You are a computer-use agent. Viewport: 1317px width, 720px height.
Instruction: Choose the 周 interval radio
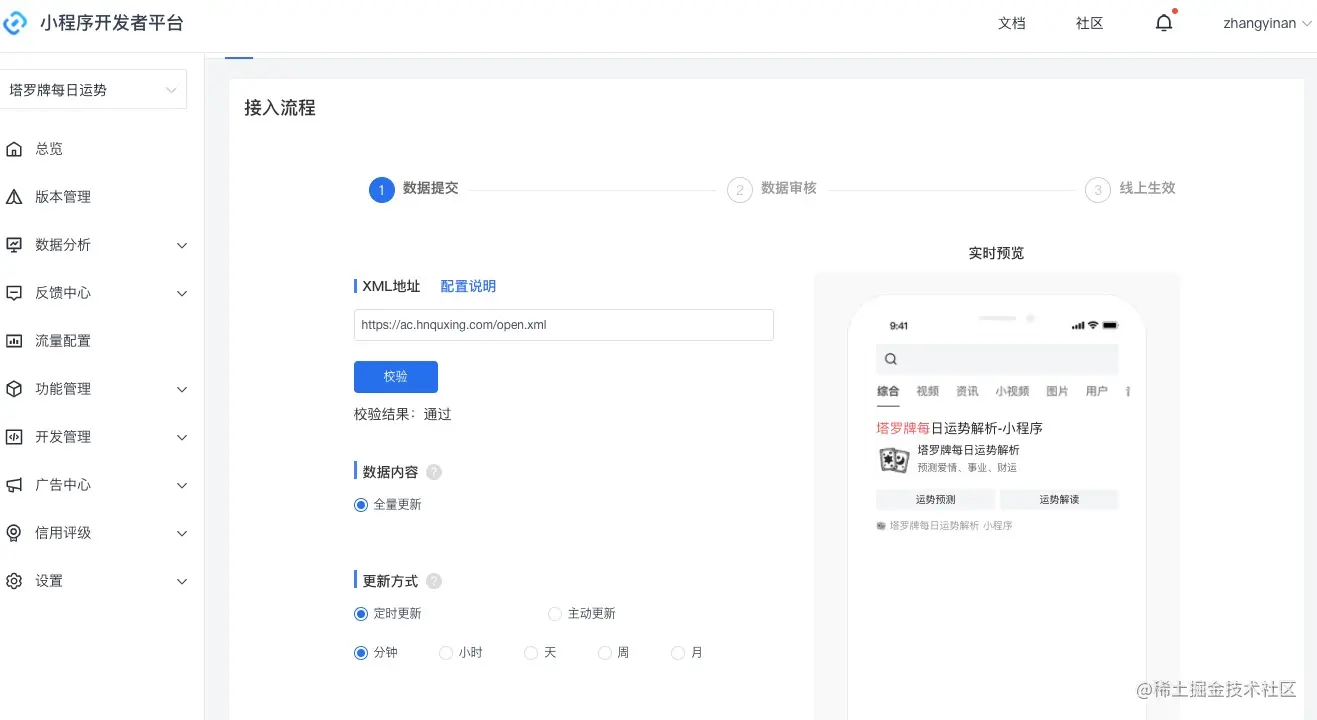point(604,653)
